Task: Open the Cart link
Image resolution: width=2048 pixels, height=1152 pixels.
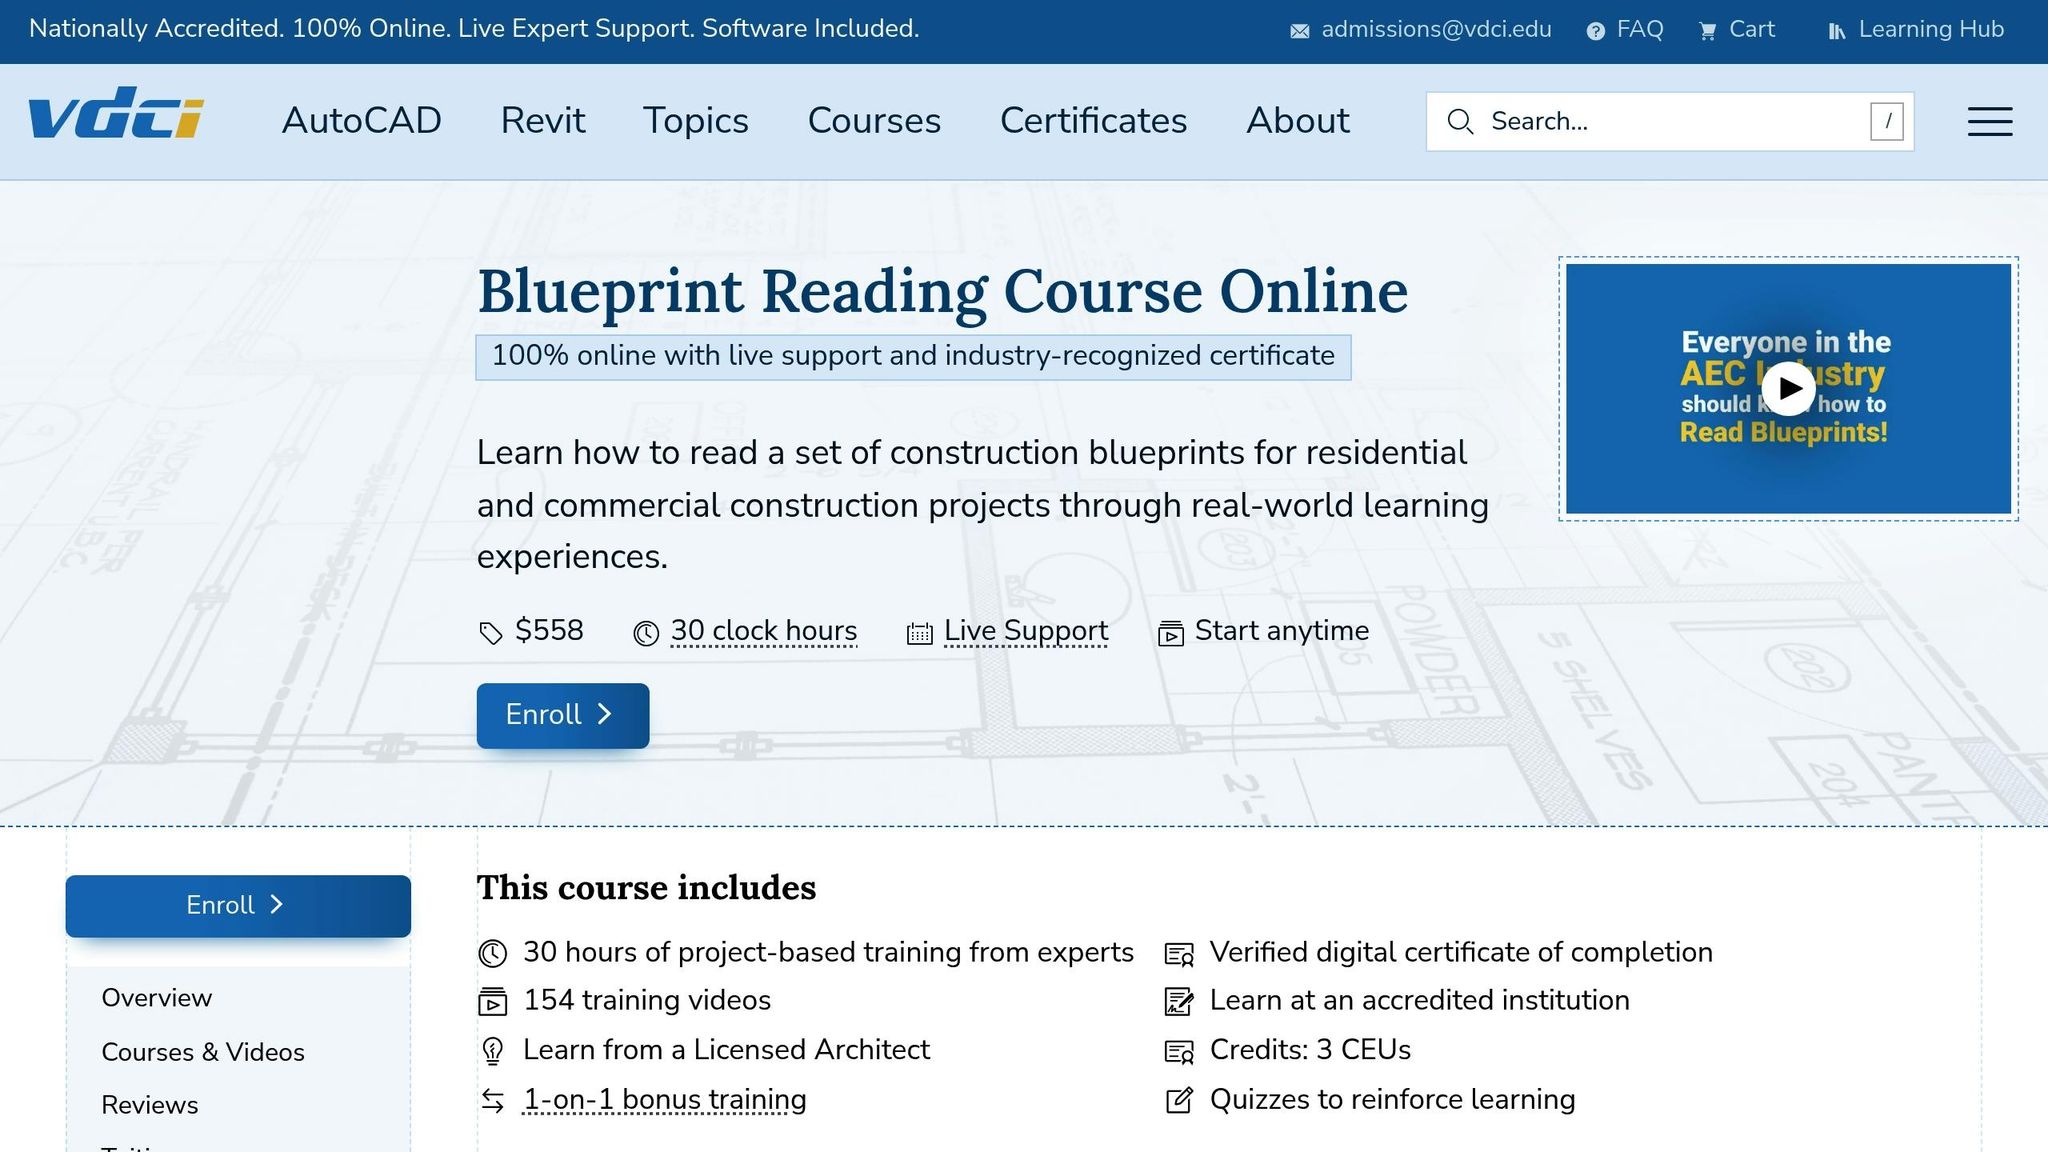Action: pyautogui.click(x=1752, y=30)
